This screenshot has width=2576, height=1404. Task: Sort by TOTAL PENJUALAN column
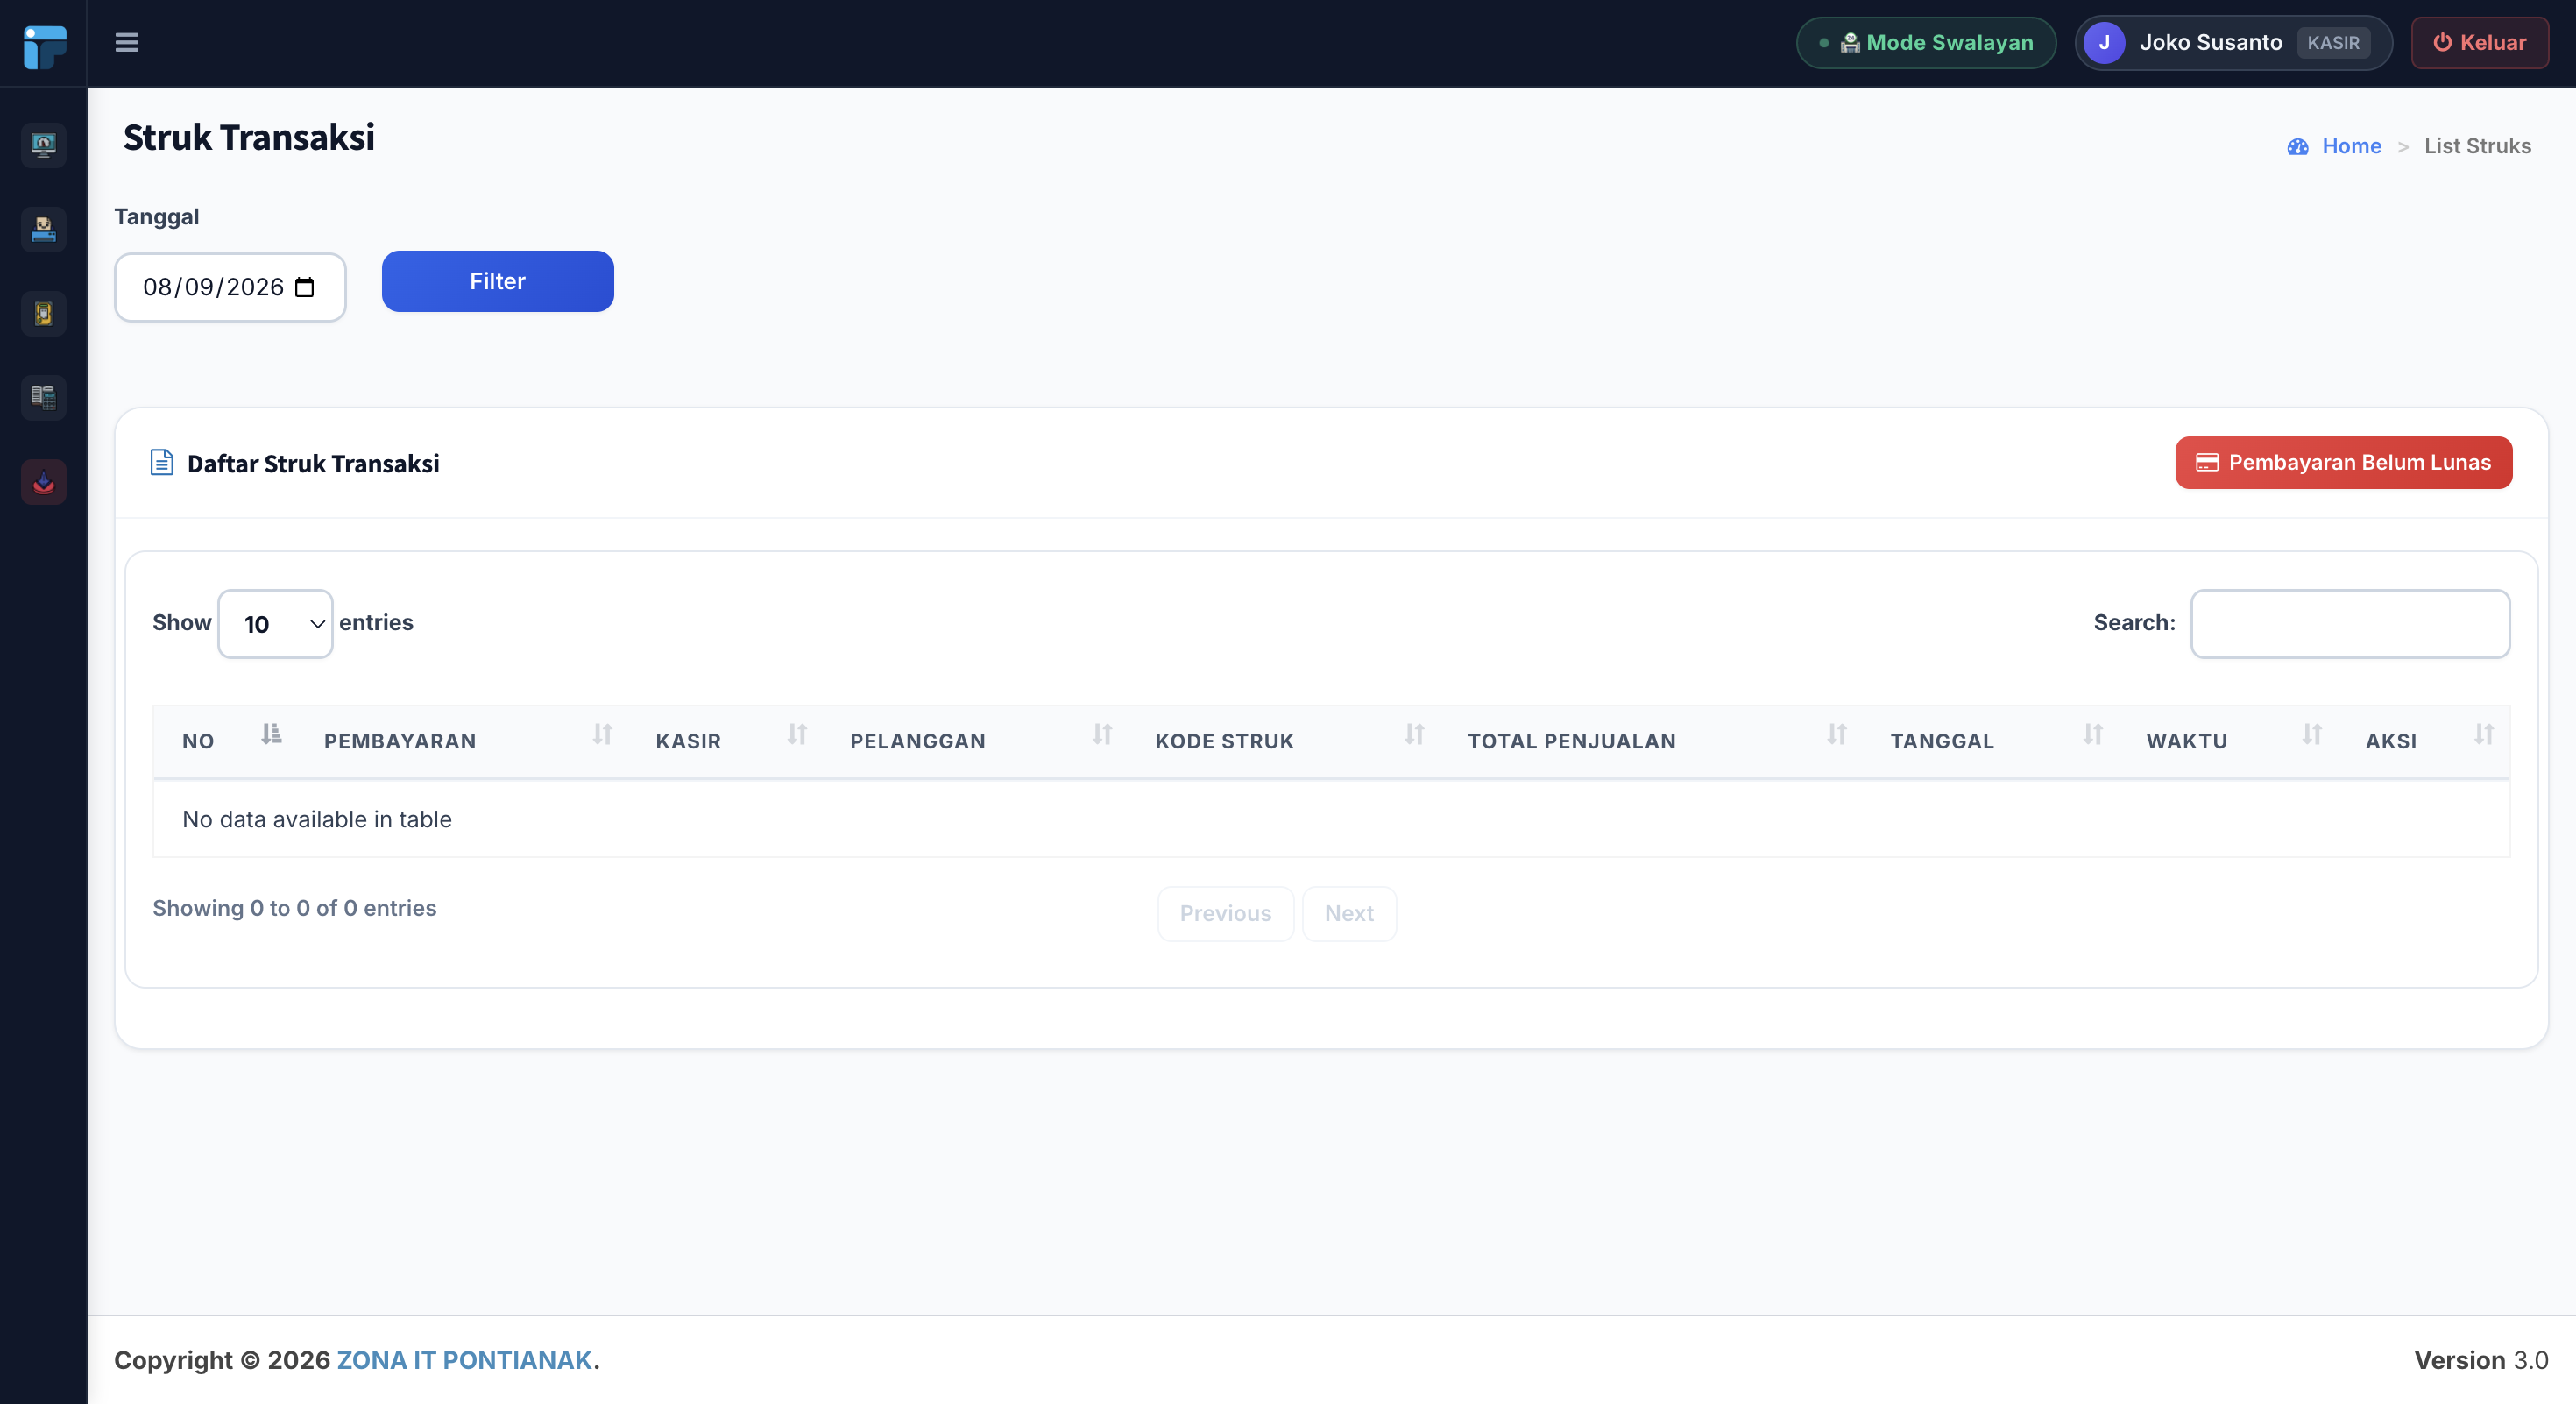pyautogui.click(x=1650, y=741)
